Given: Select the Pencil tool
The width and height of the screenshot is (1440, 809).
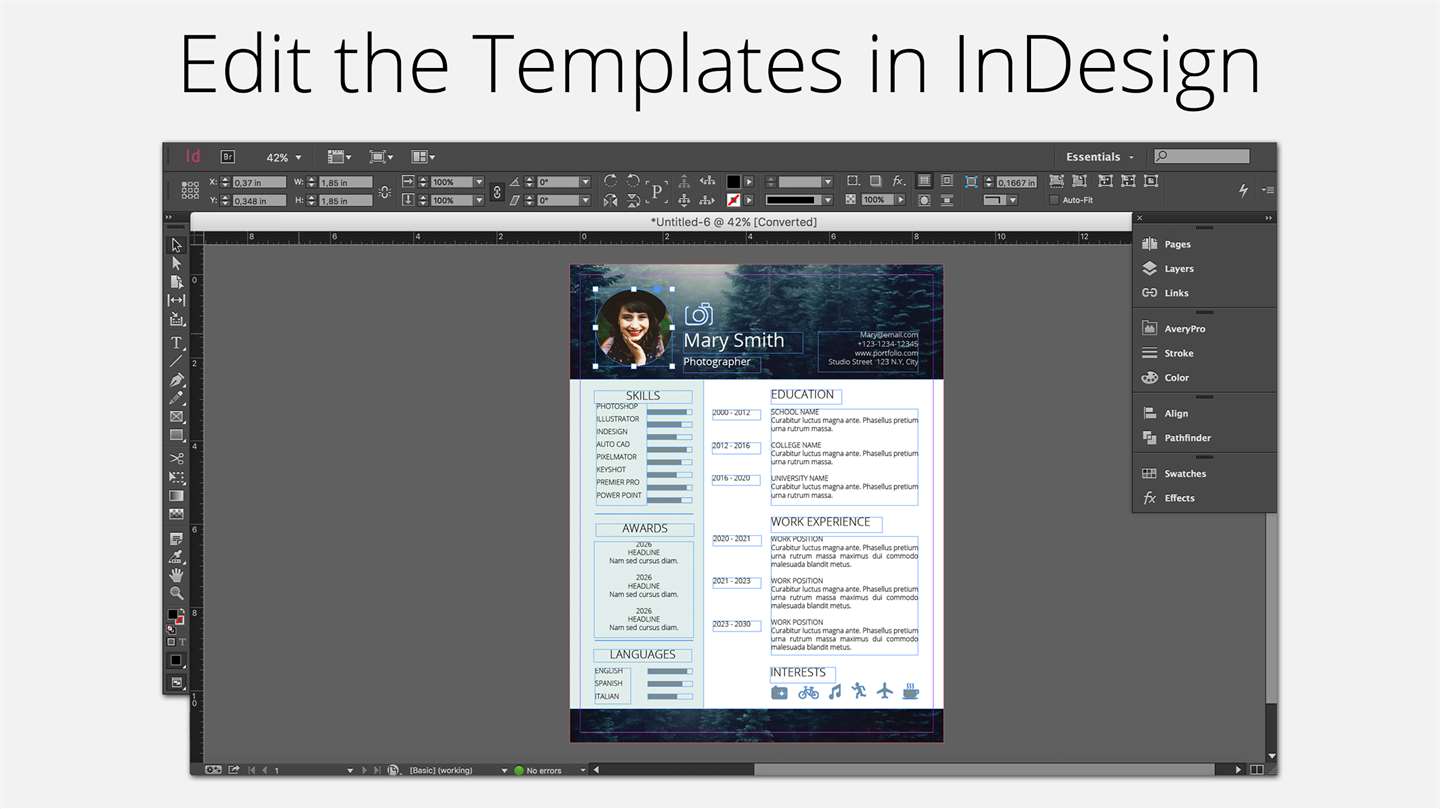Looking at the screenshot, I should tap(176, 398).
